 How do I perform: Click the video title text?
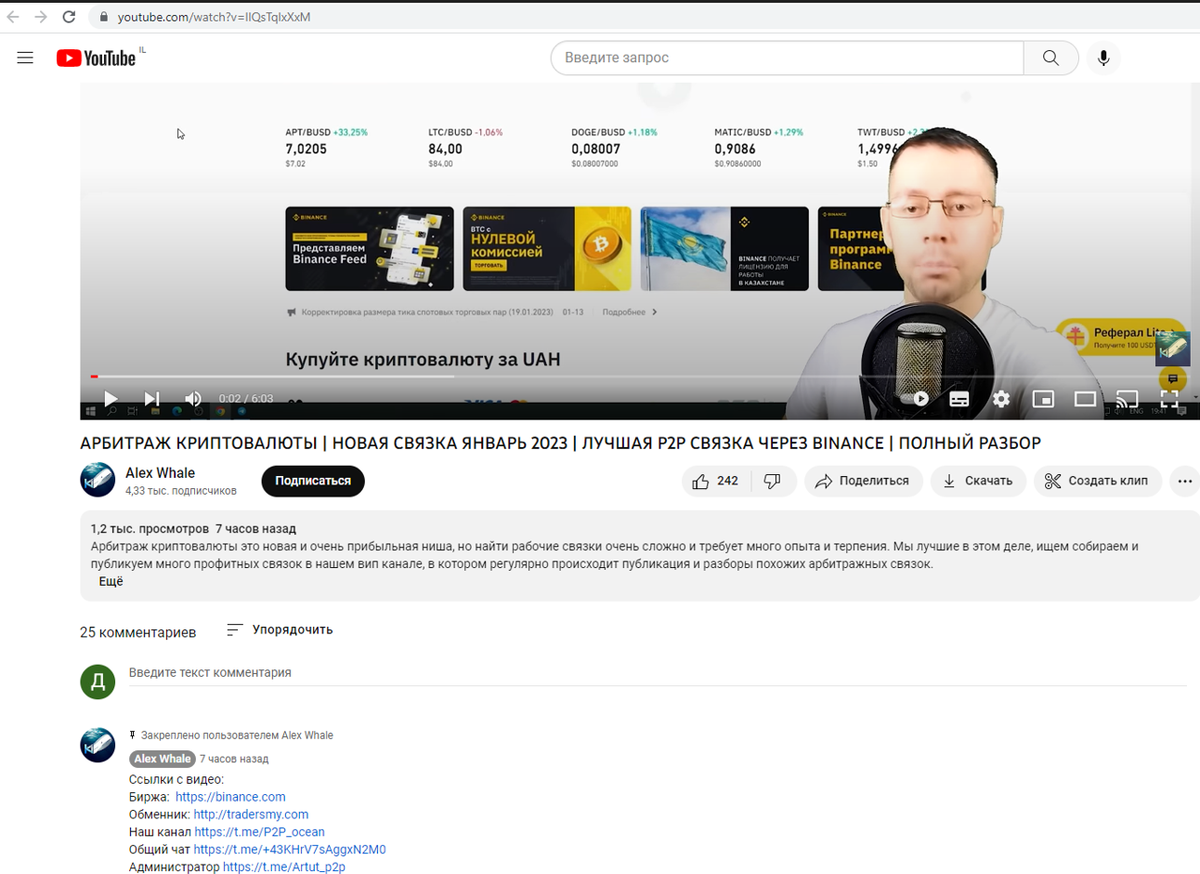coord(560,443)
